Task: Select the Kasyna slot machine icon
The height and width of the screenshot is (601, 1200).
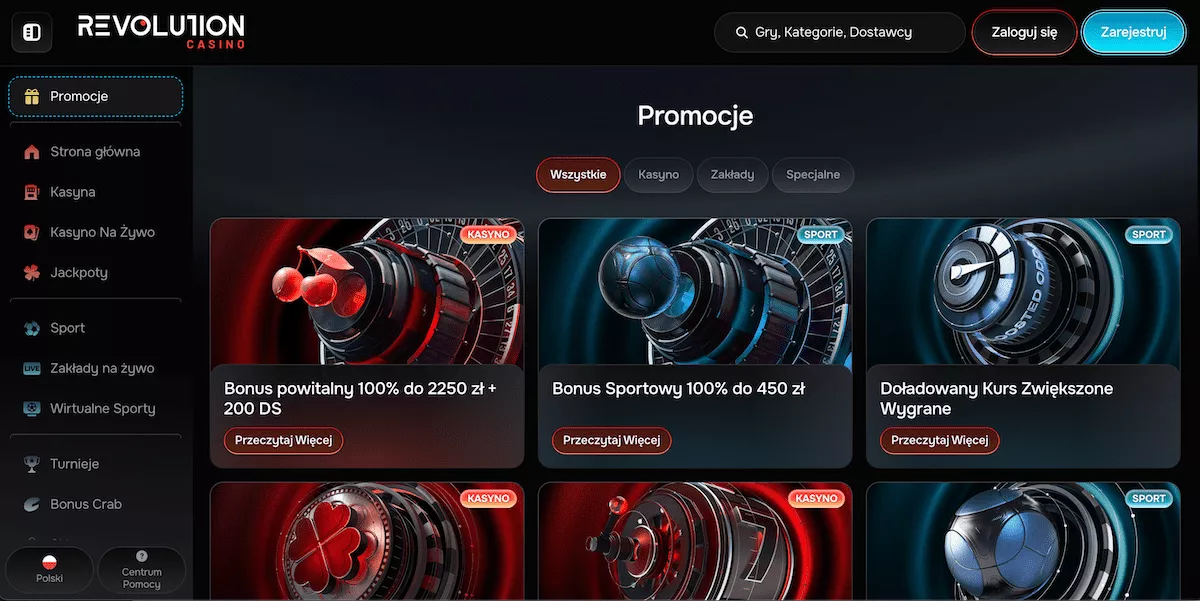Action: [x=32, y=192]
